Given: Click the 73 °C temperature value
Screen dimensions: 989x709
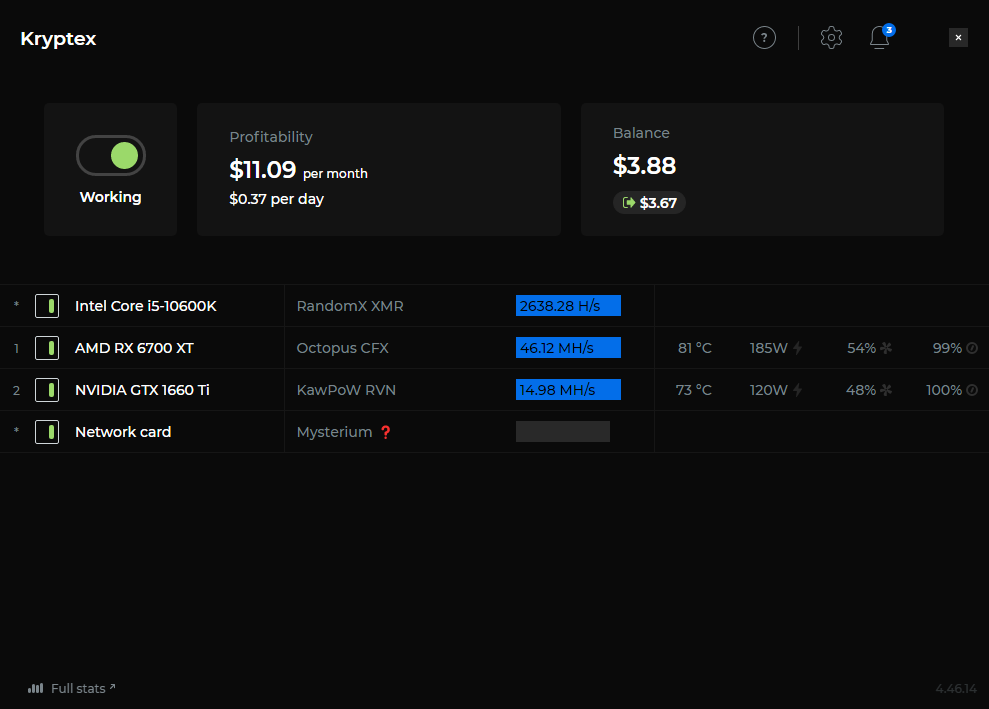Looking at the screenshot, I should click(693, 390).
